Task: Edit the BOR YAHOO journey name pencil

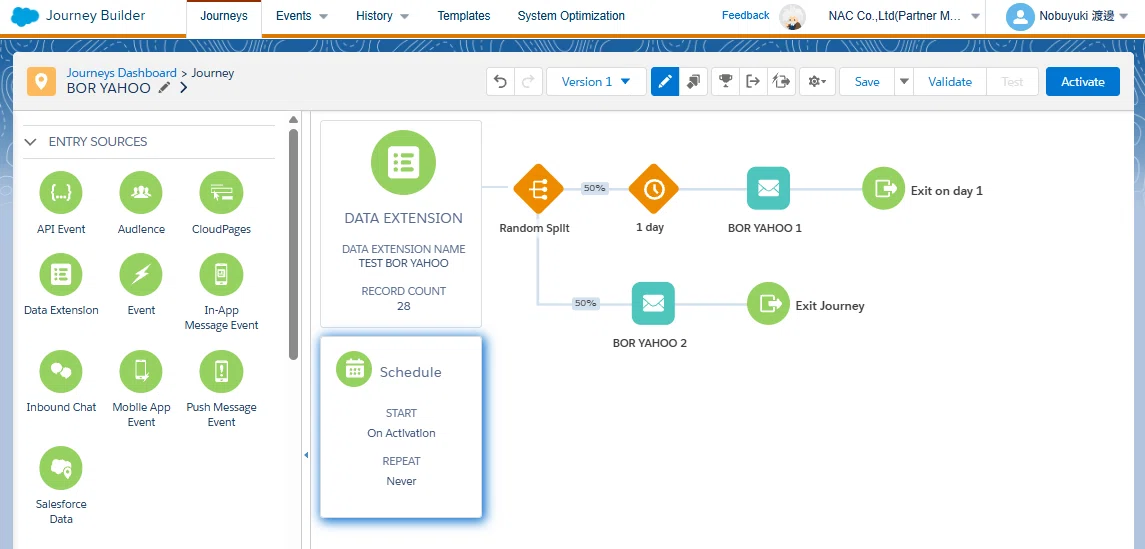Action: (165, 88)
